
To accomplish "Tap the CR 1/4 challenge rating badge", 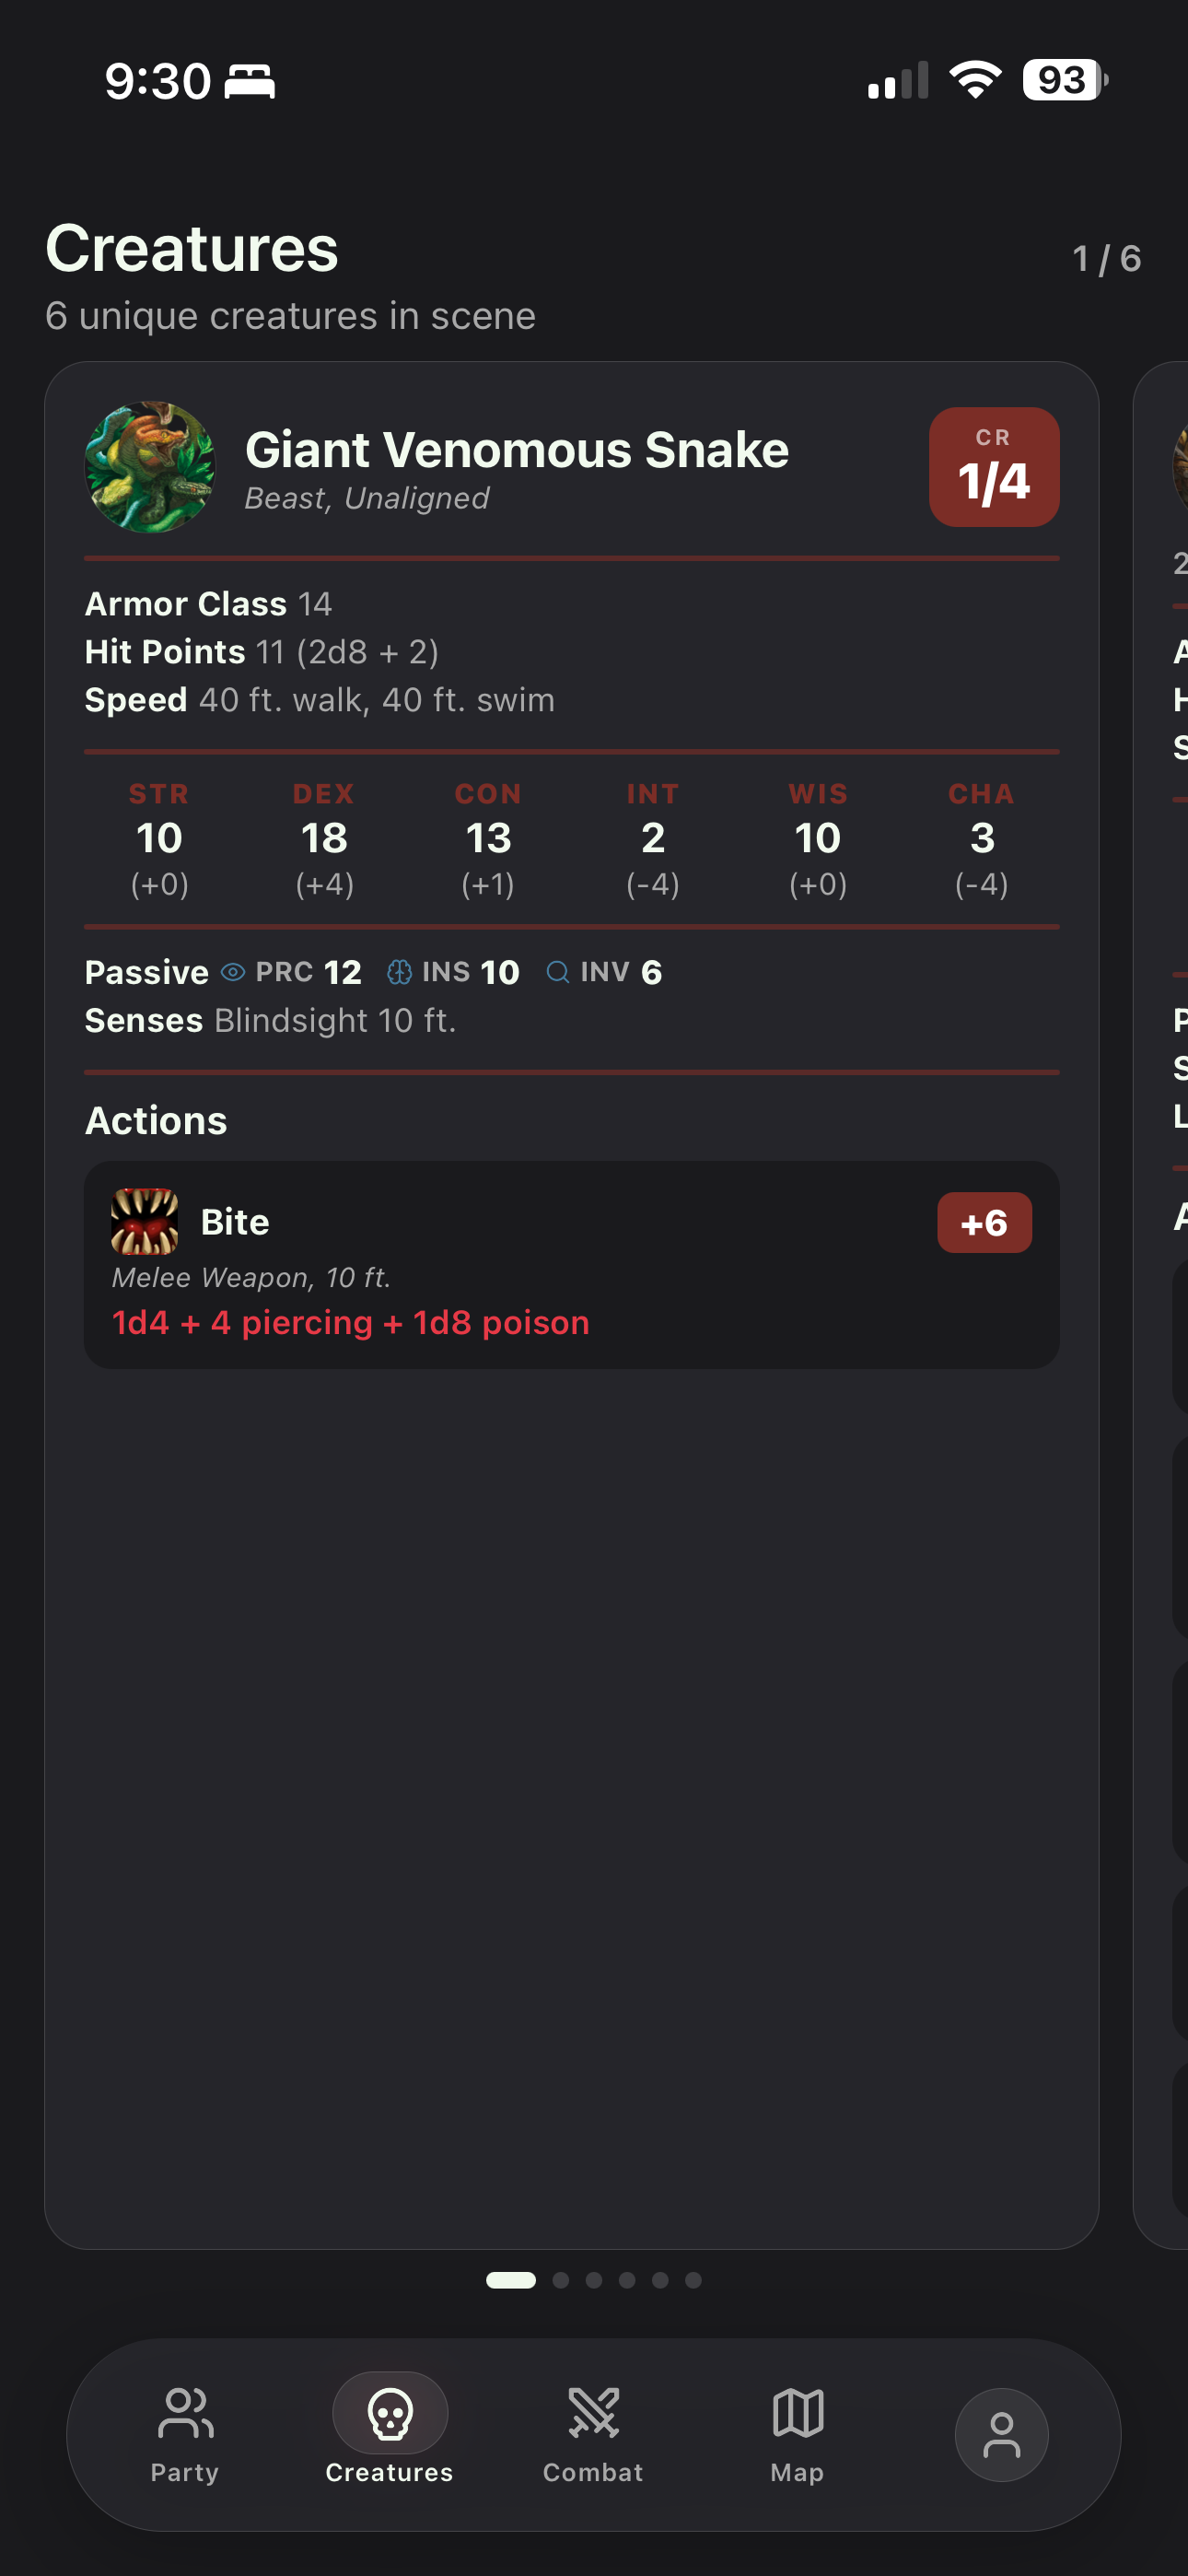I will point(993,467).
